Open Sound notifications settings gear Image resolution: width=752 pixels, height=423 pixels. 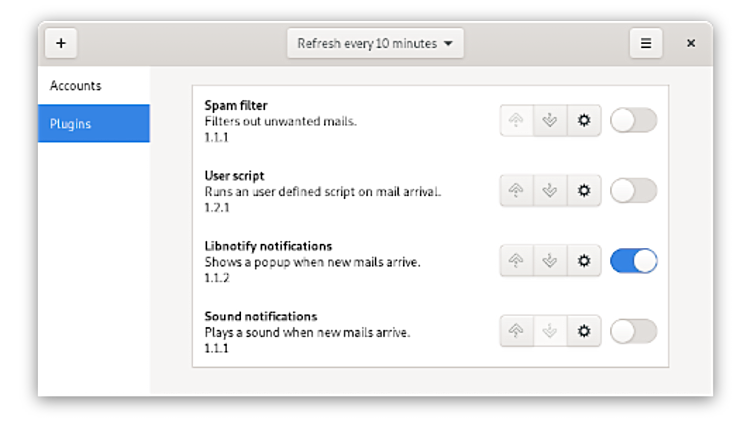pyautogui.click(x=584, y=331)
